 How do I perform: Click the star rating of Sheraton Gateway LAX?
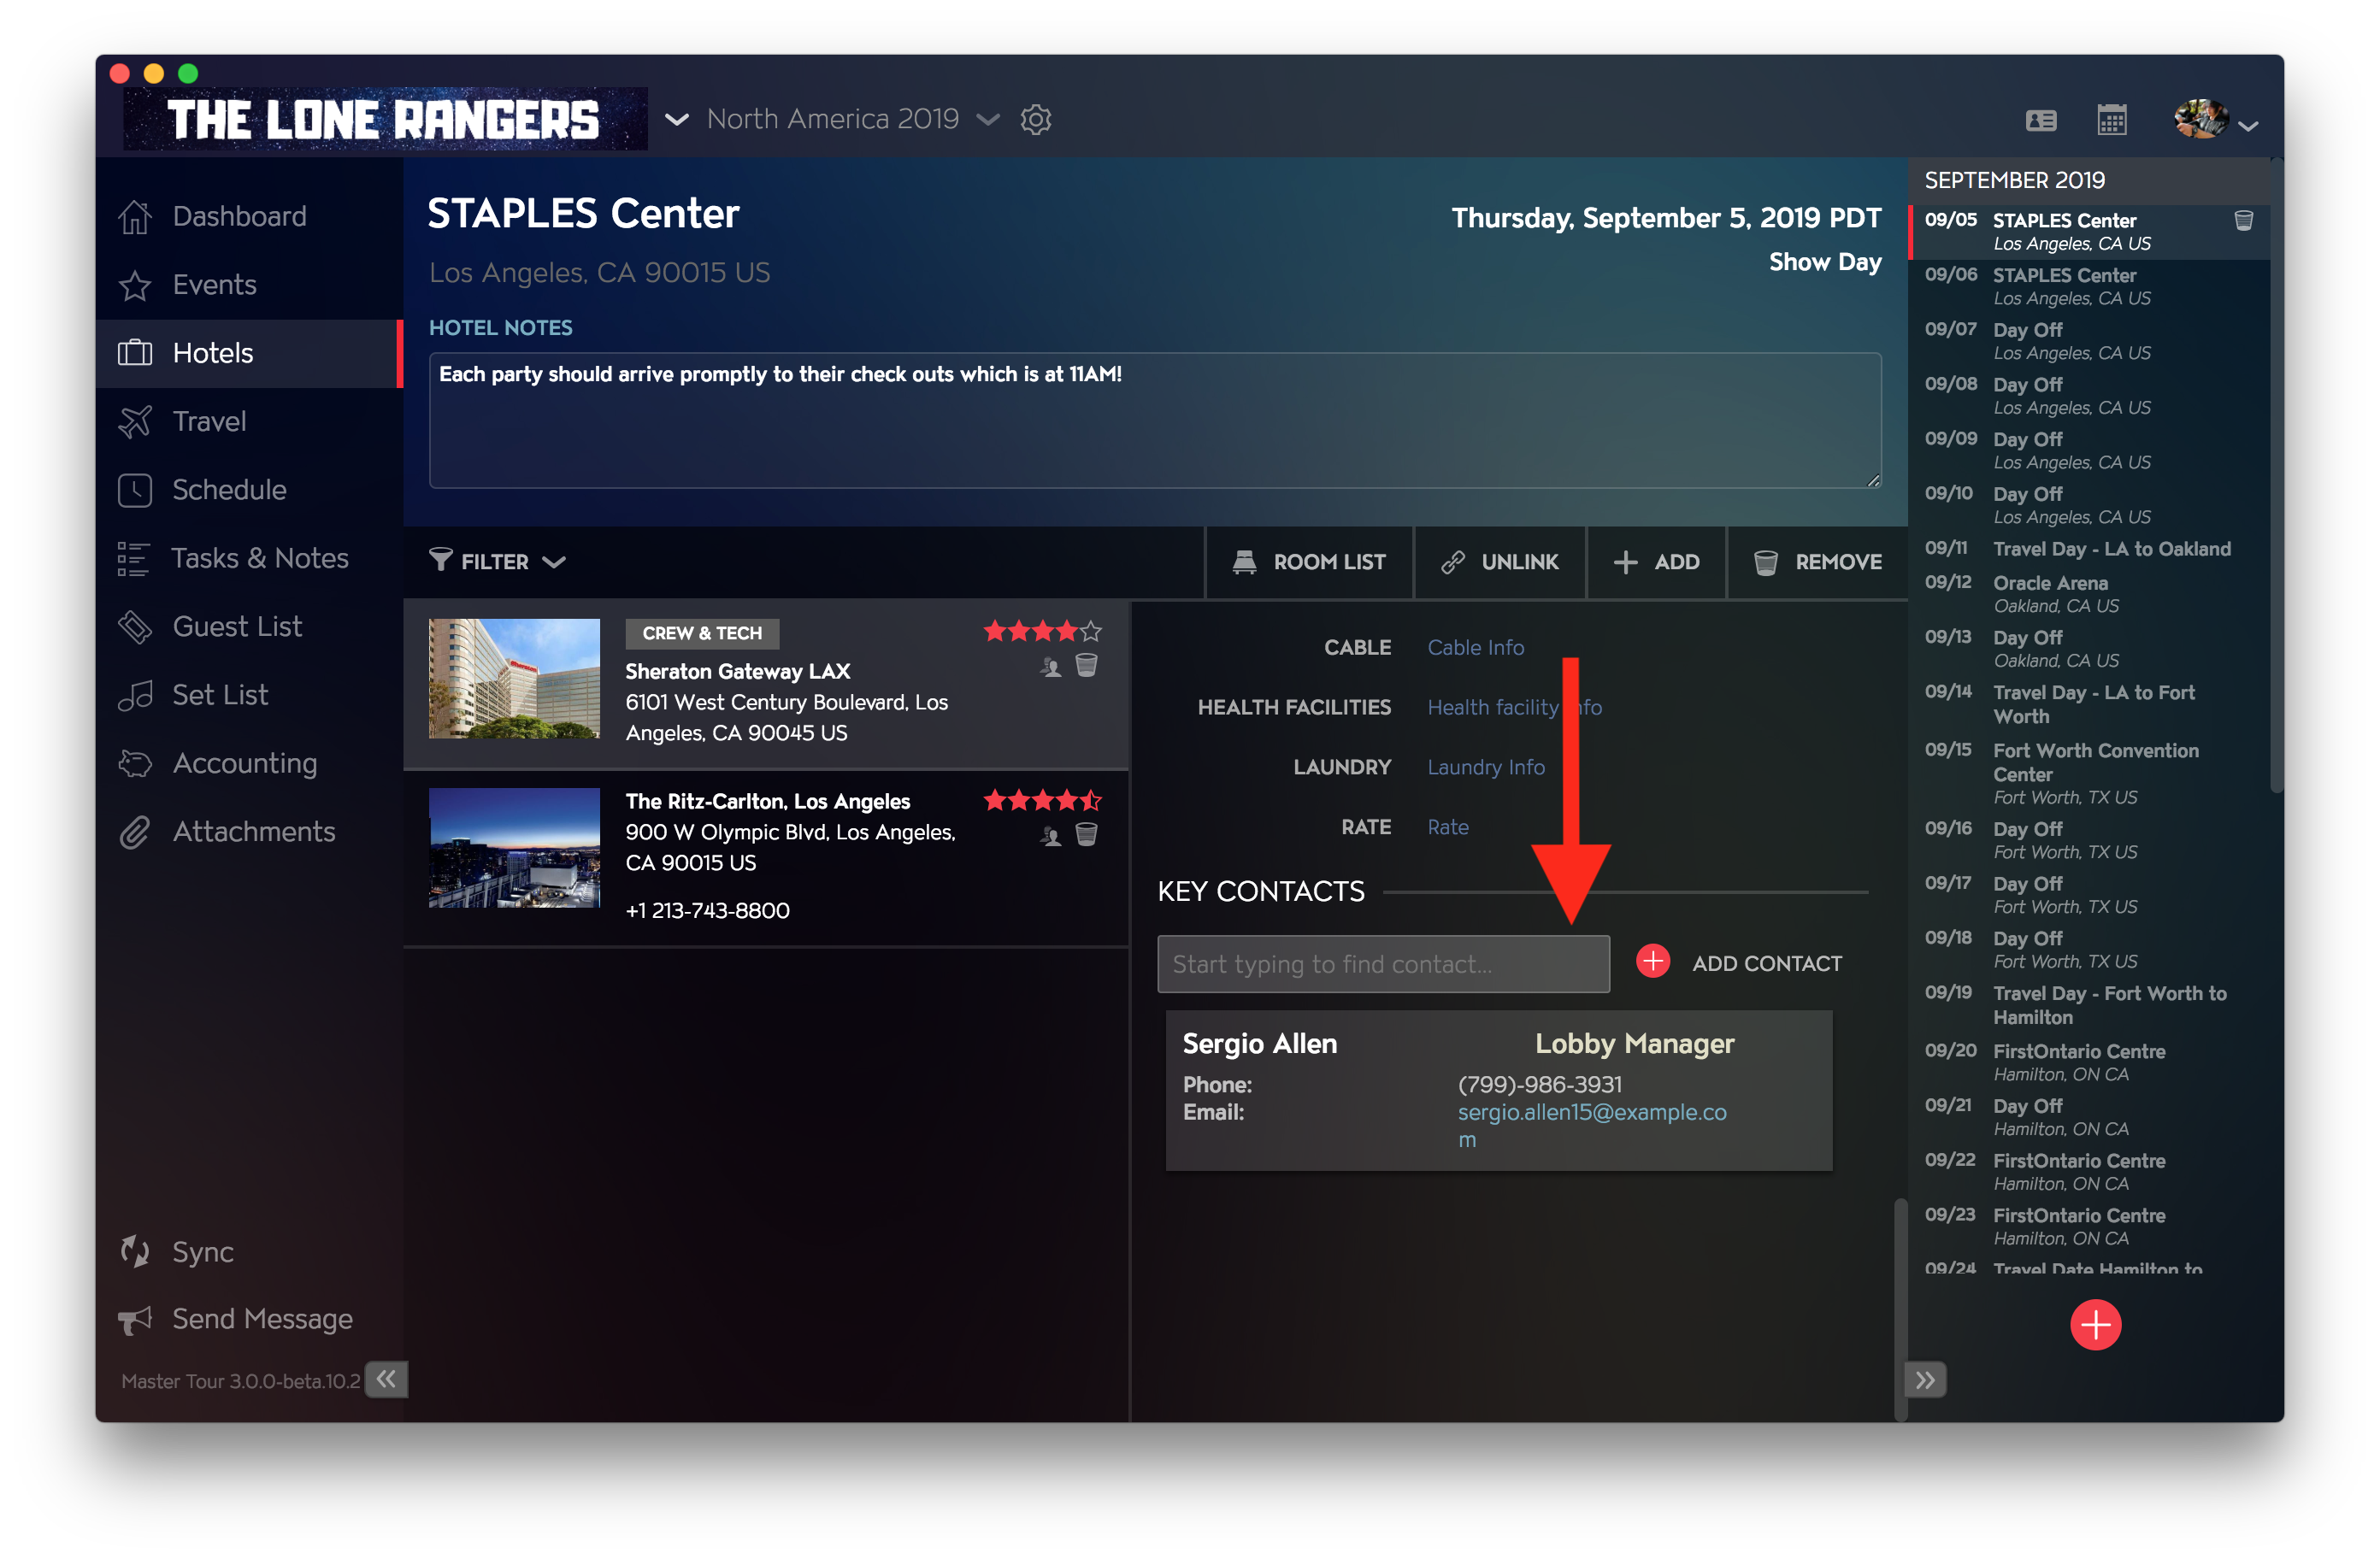(x=1042, y=631)
